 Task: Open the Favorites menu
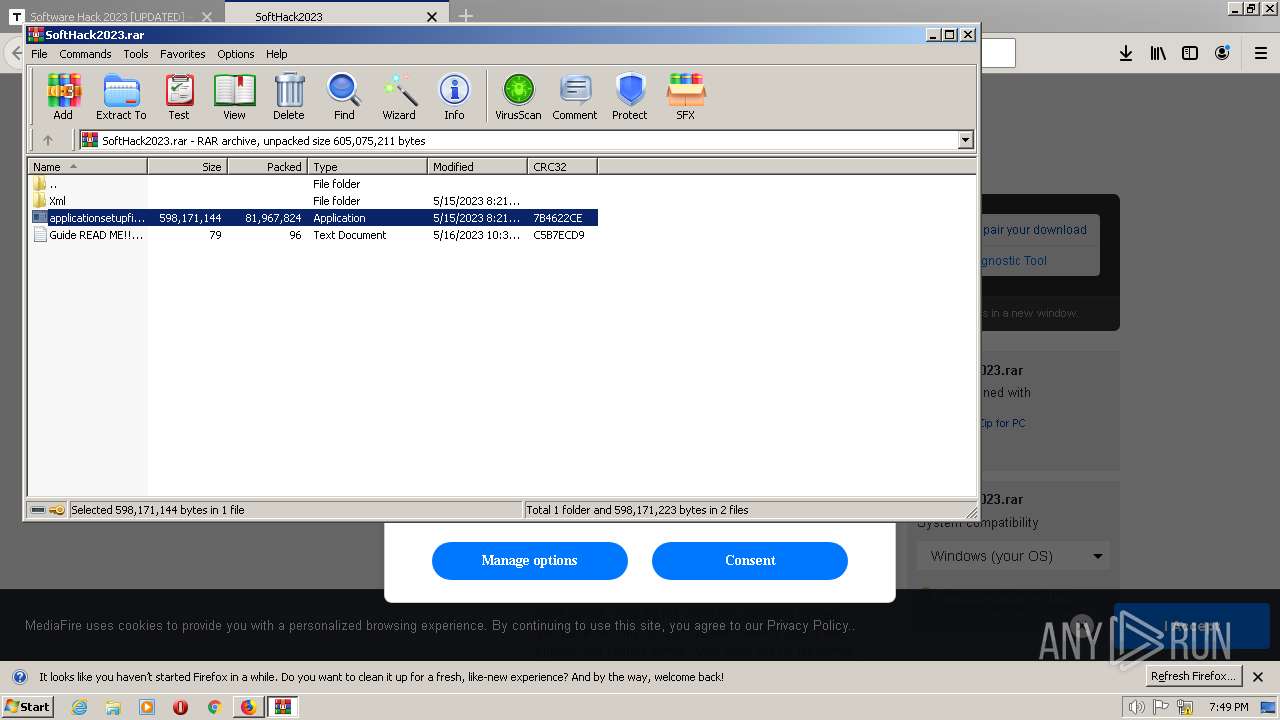click(183, 54)
